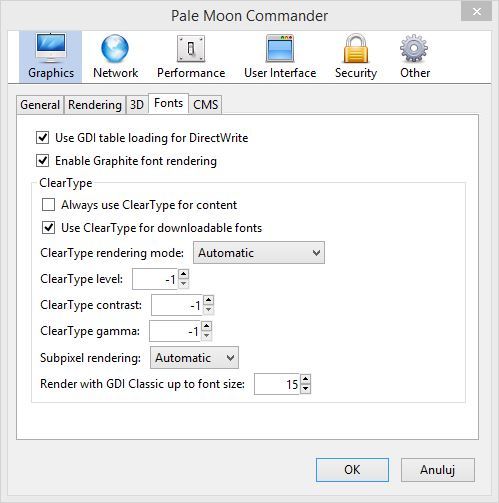
Task: Close the Pale Moon Commander window
Action: pyautogui.click(x=477, y=12)
